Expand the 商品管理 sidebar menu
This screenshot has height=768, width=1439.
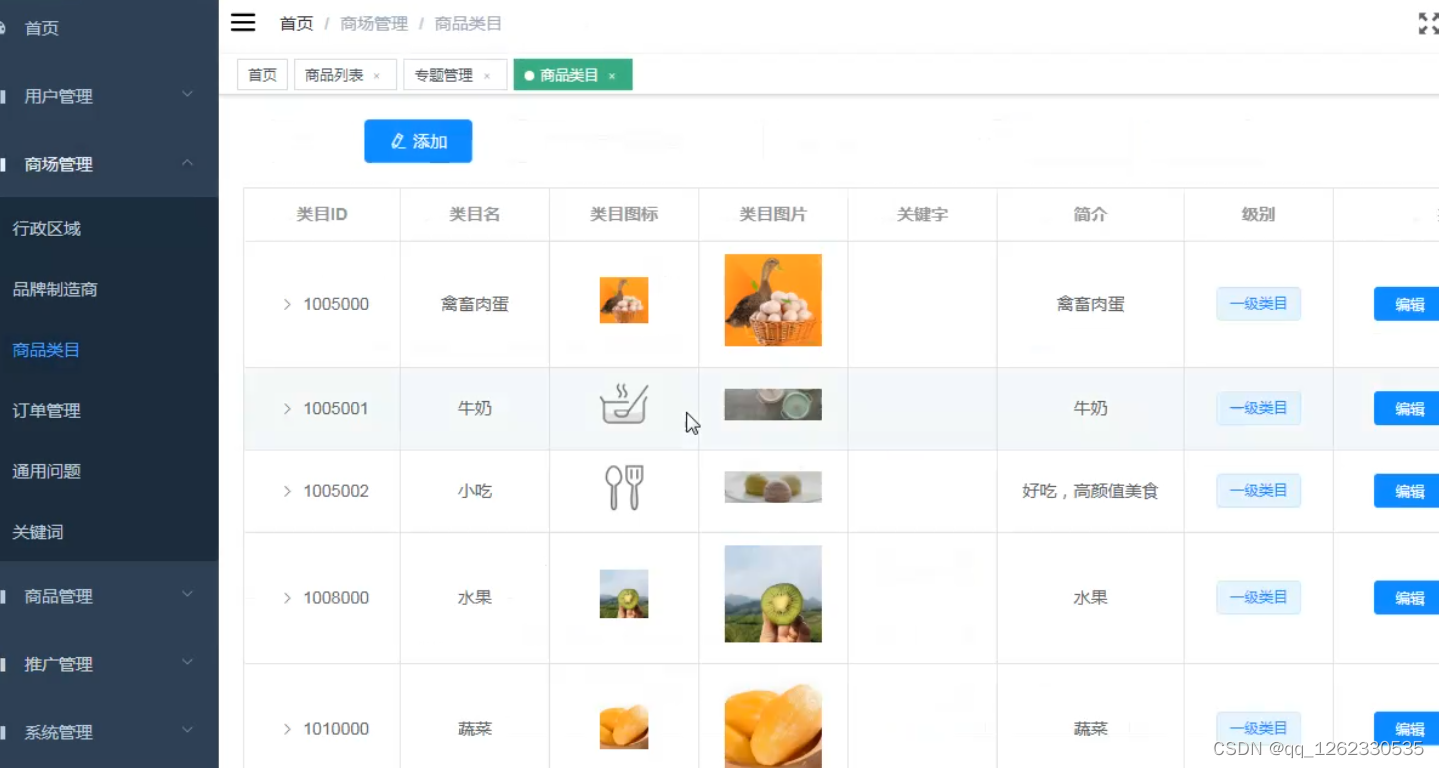tap(60, 595)
